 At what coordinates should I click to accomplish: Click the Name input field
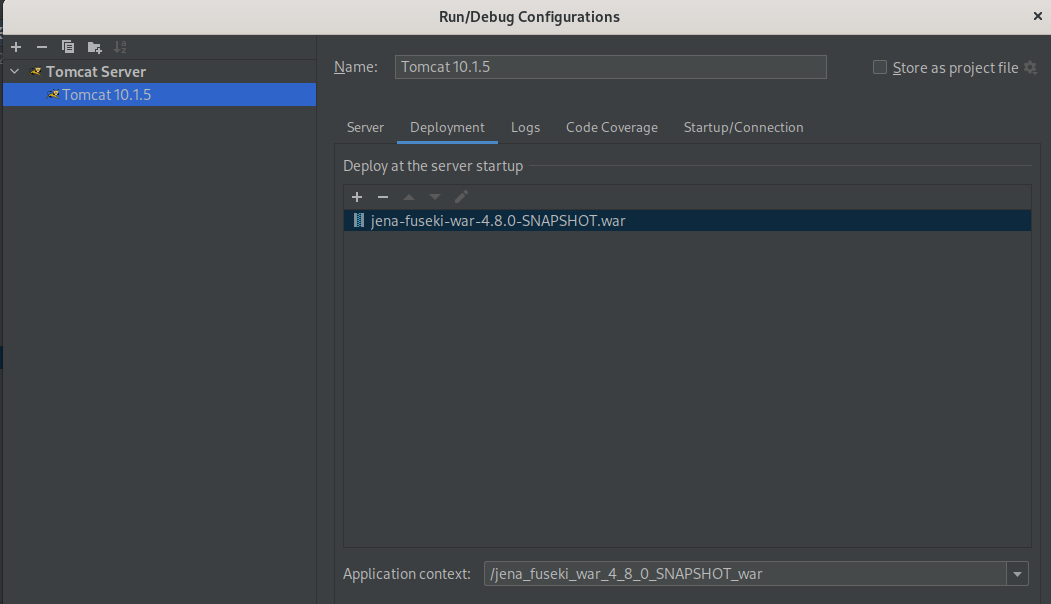[x=610, y=67]
